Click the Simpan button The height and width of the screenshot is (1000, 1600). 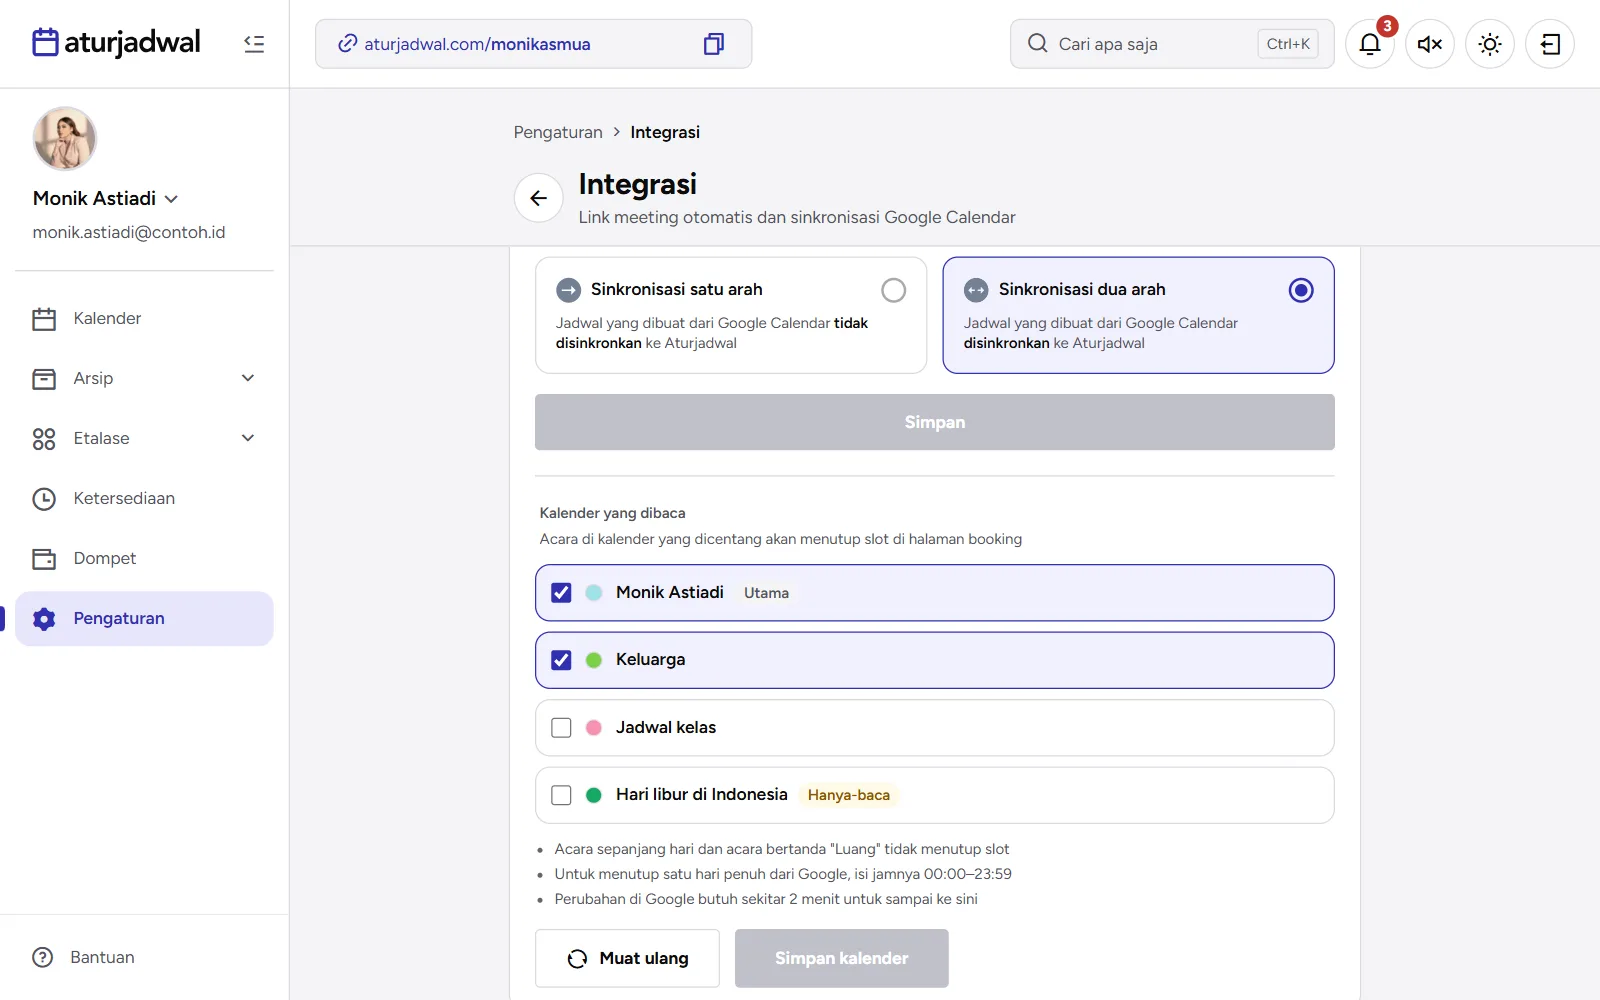[x=935, y=422]
